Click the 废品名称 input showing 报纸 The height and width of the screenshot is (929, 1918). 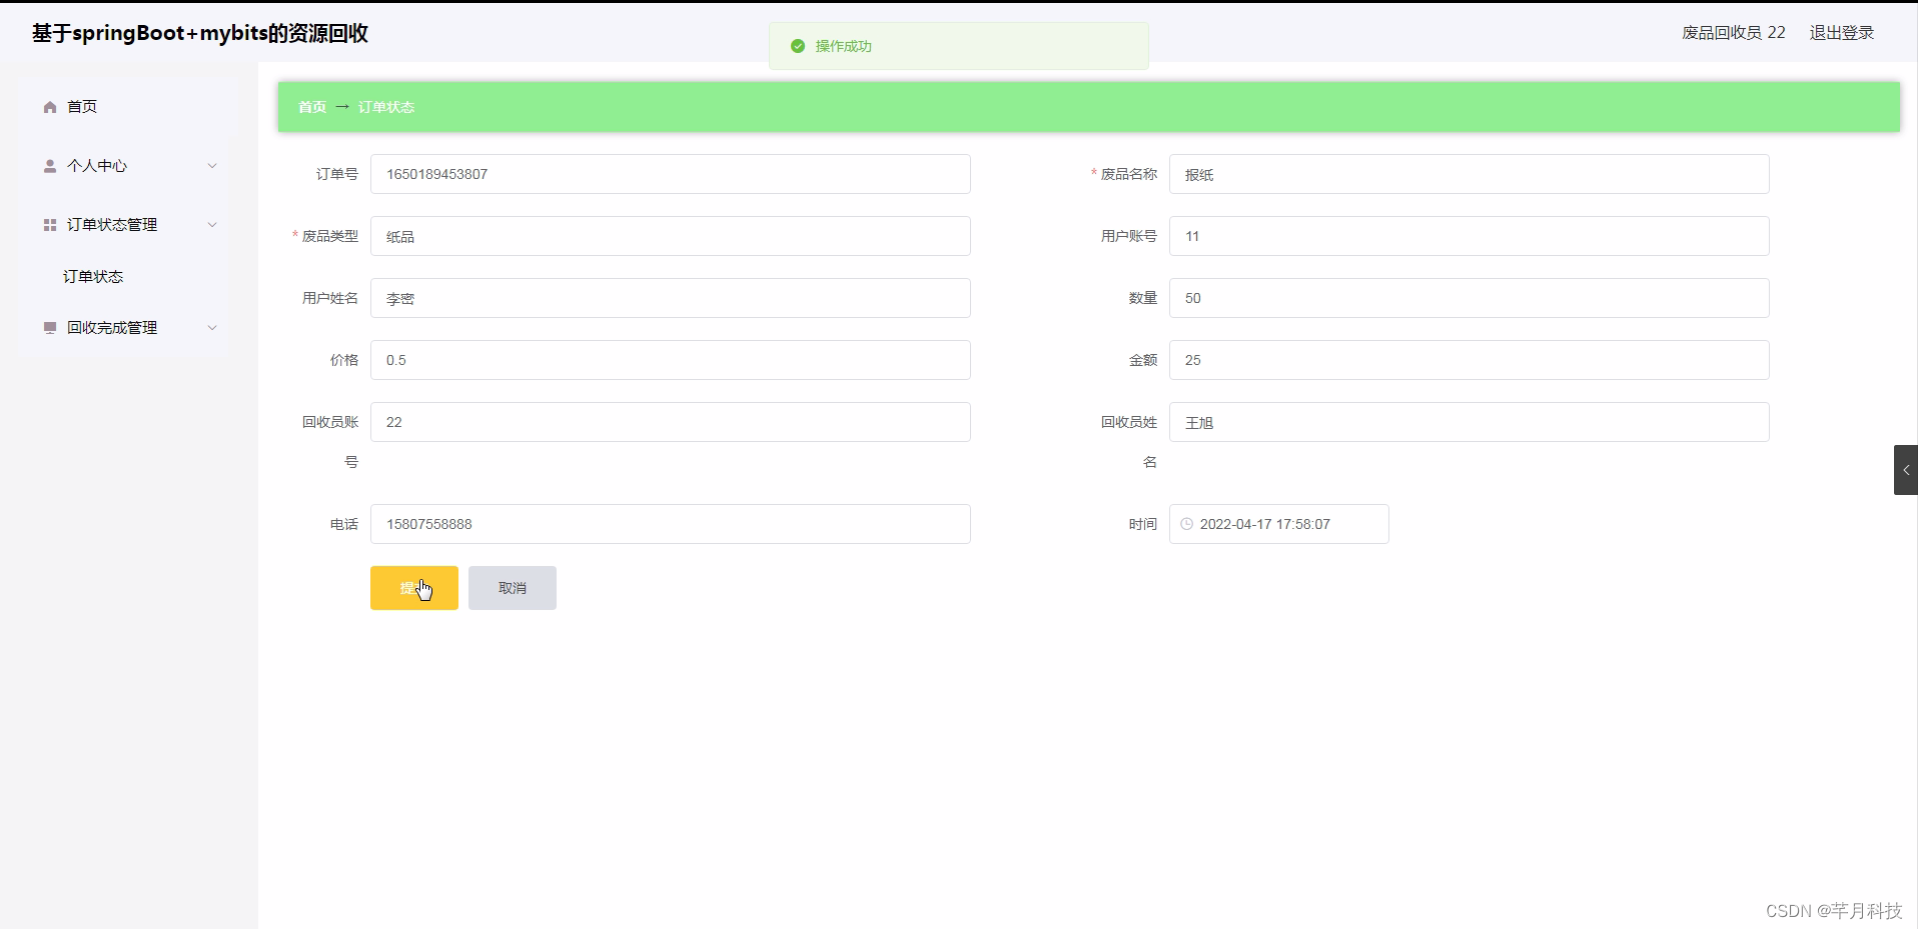pos(1470,174)
